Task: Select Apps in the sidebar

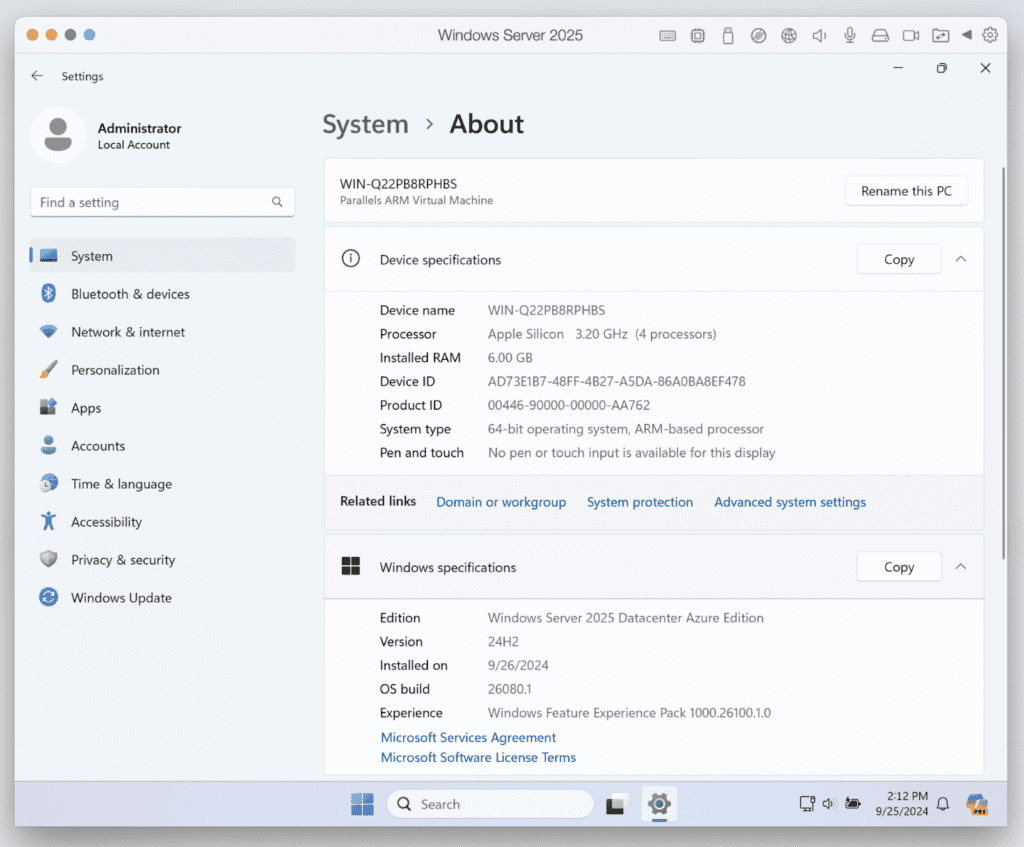Action: click(86, 407)
